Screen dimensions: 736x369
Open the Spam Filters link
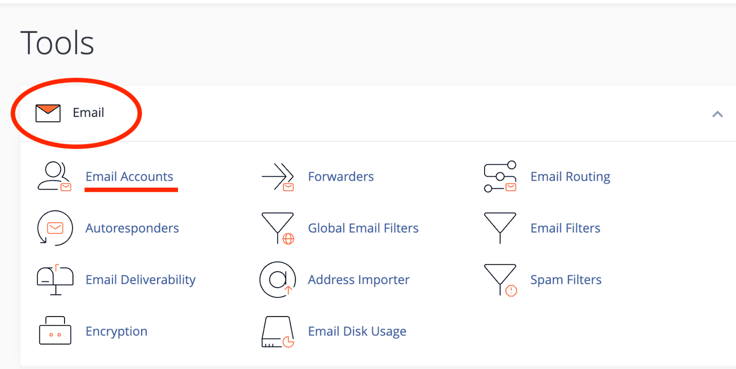(566, 280)
